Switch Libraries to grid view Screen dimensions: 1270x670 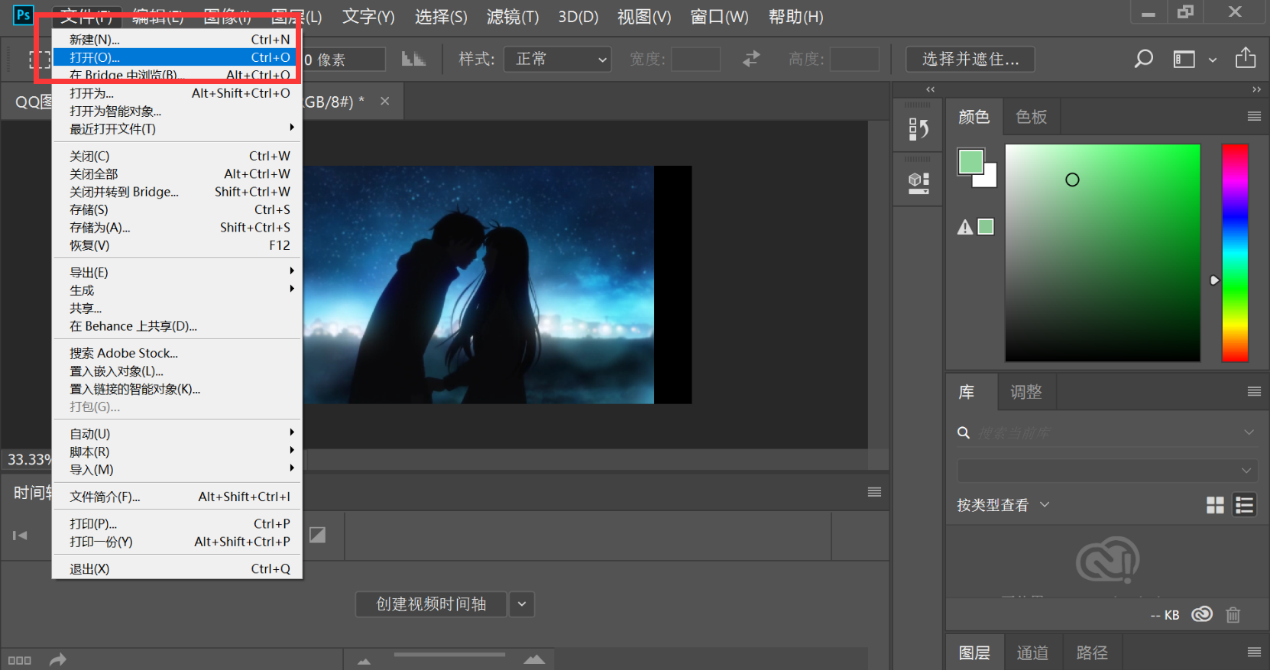pos(1215,505)
